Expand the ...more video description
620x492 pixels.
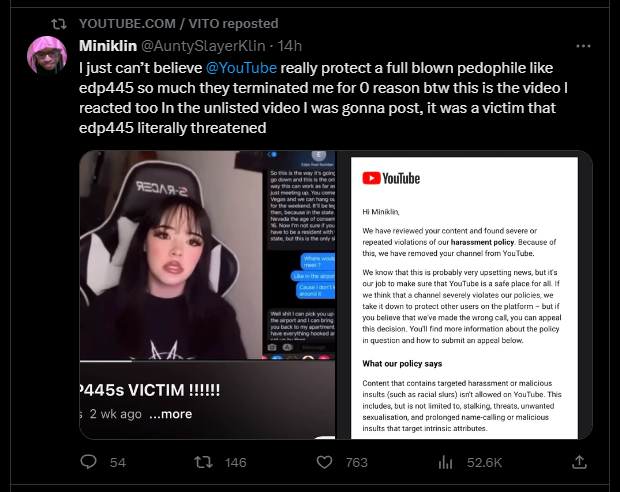[171, 414]
